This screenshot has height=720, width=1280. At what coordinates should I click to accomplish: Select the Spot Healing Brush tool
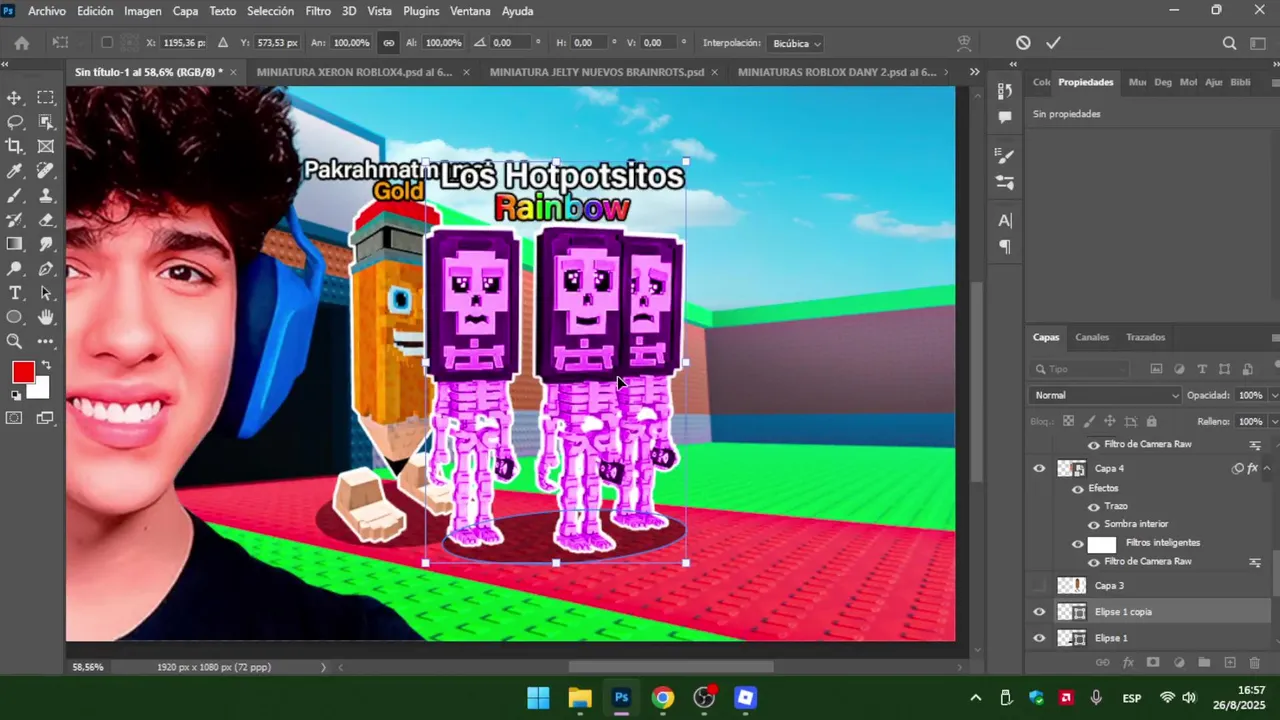click(x=46, y=171)
